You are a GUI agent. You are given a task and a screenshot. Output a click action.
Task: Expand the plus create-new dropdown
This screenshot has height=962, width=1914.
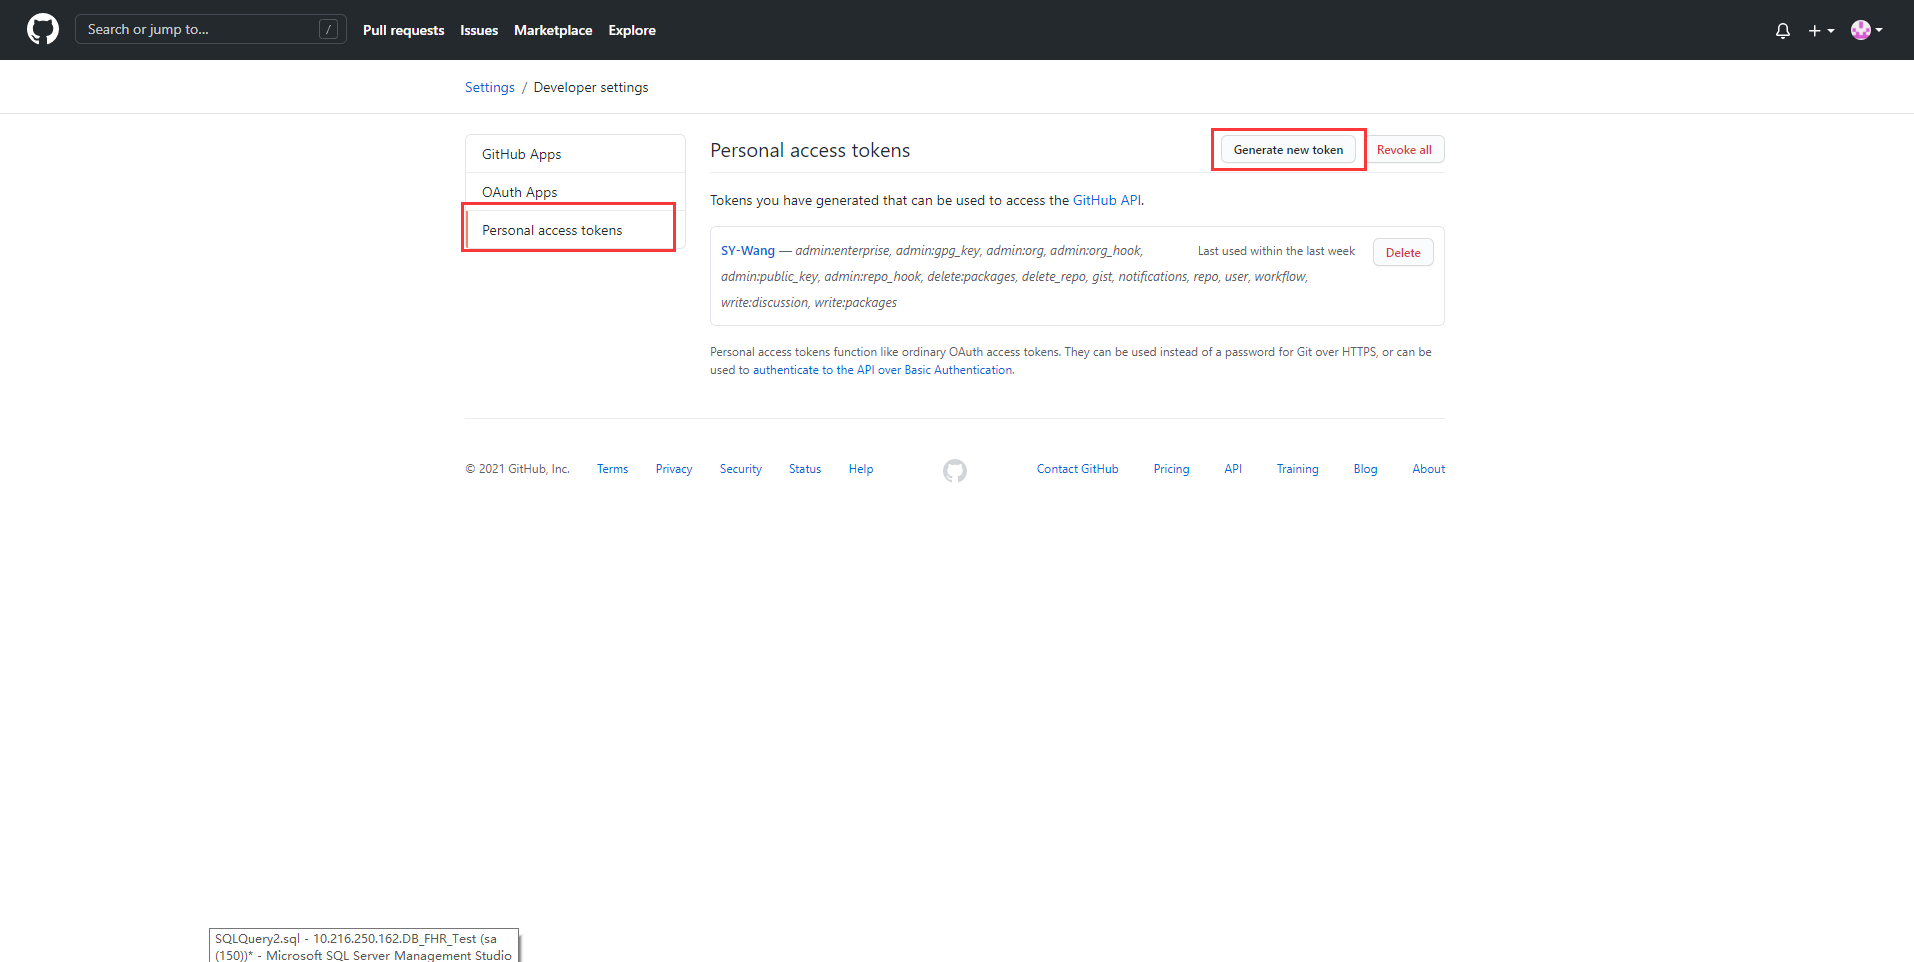[1821, 31]
